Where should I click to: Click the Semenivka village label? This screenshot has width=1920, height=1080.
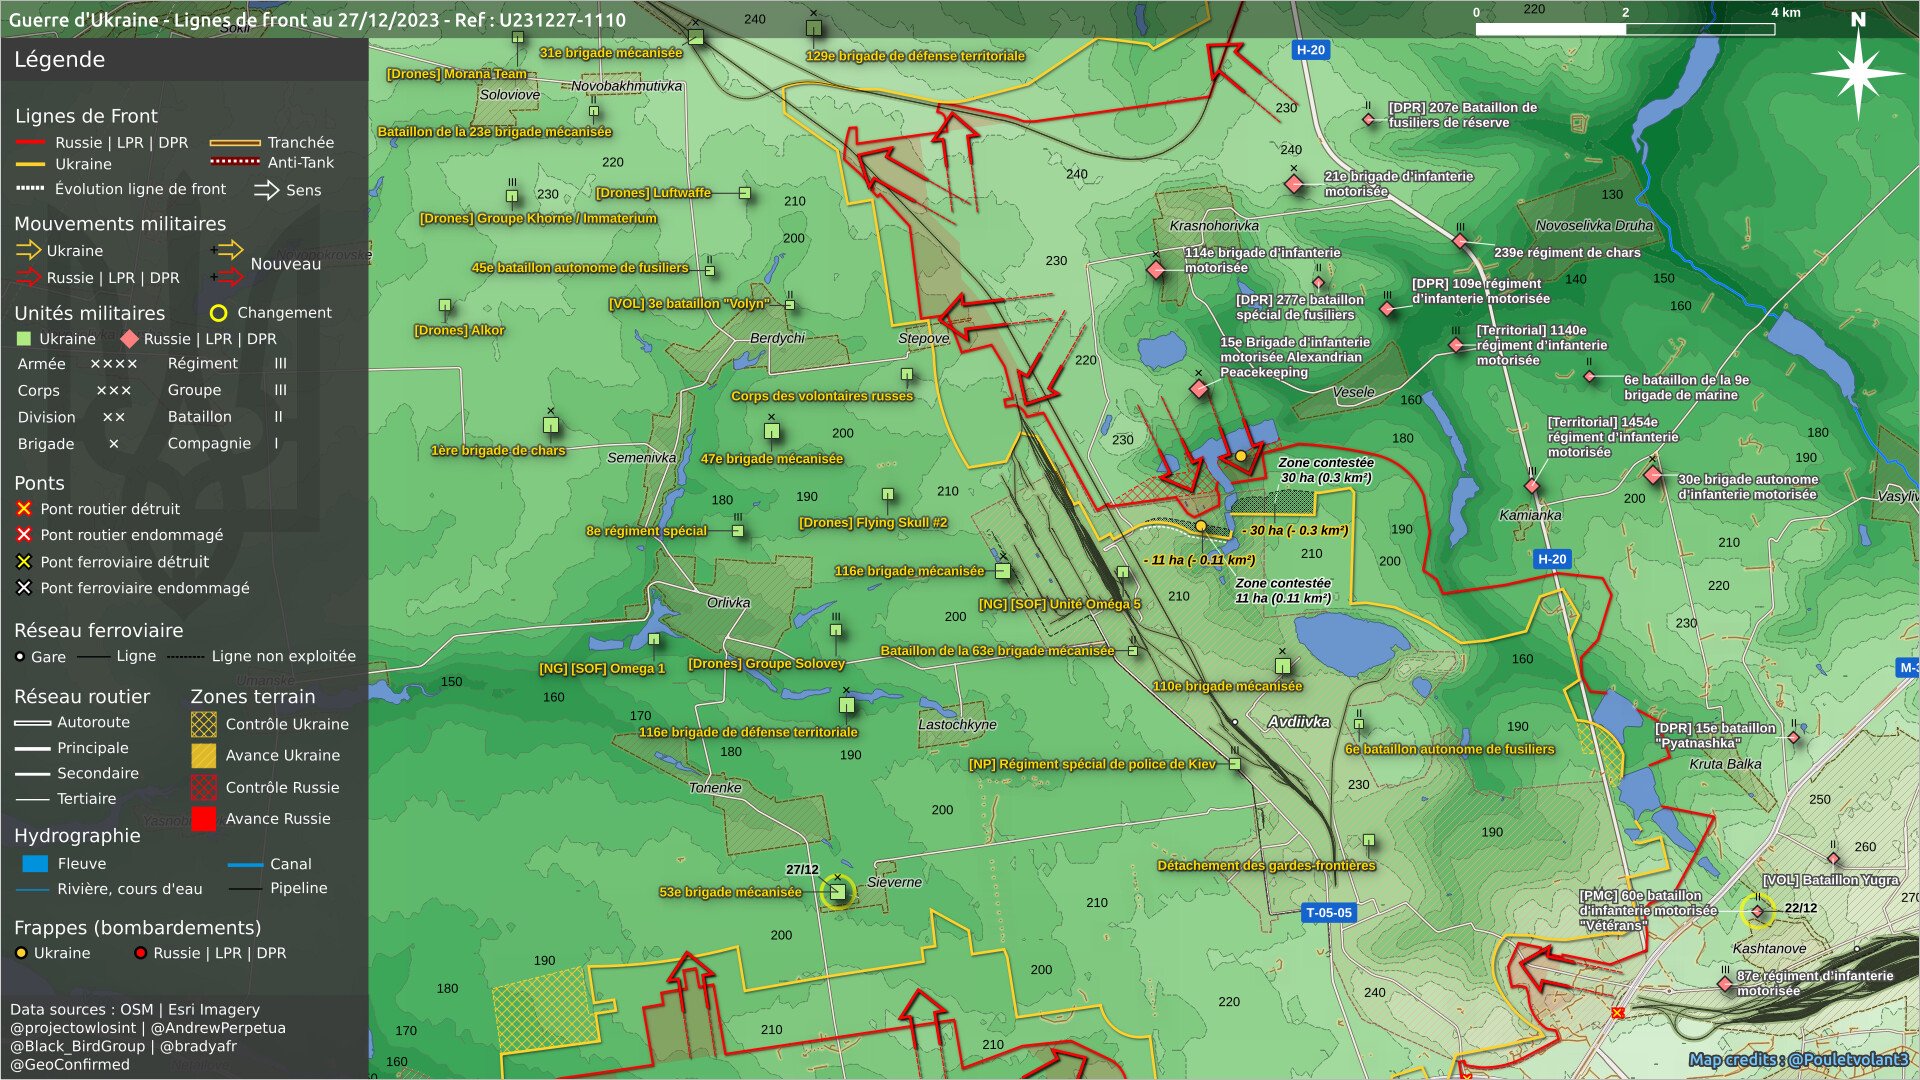tap(642, 458)
